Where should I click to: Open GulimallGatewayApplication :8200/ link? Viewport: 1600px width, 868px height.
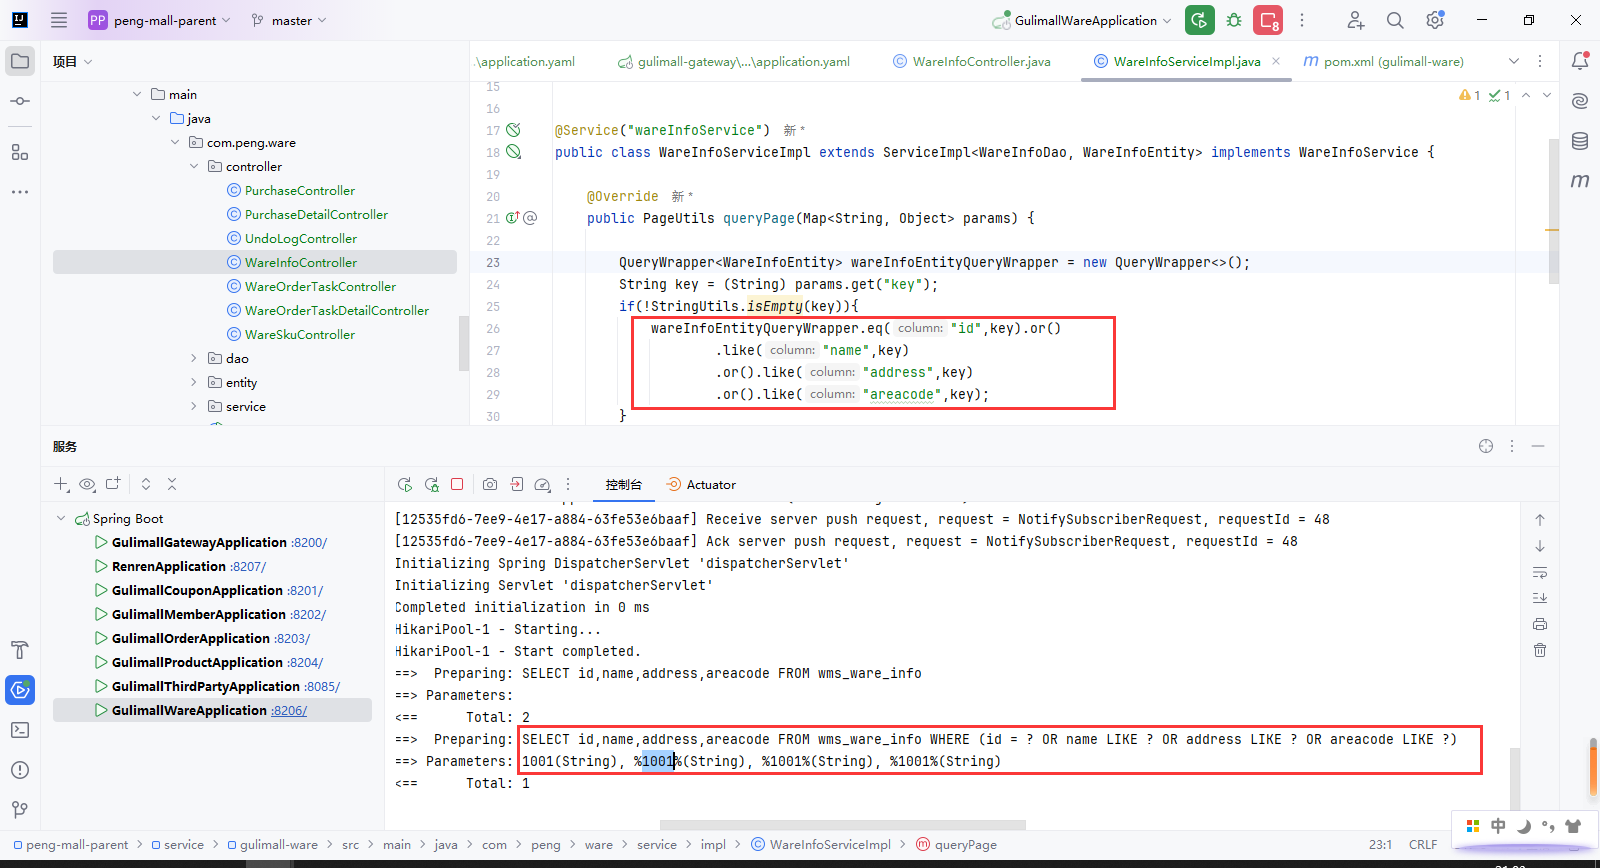(x=309, y=542)
